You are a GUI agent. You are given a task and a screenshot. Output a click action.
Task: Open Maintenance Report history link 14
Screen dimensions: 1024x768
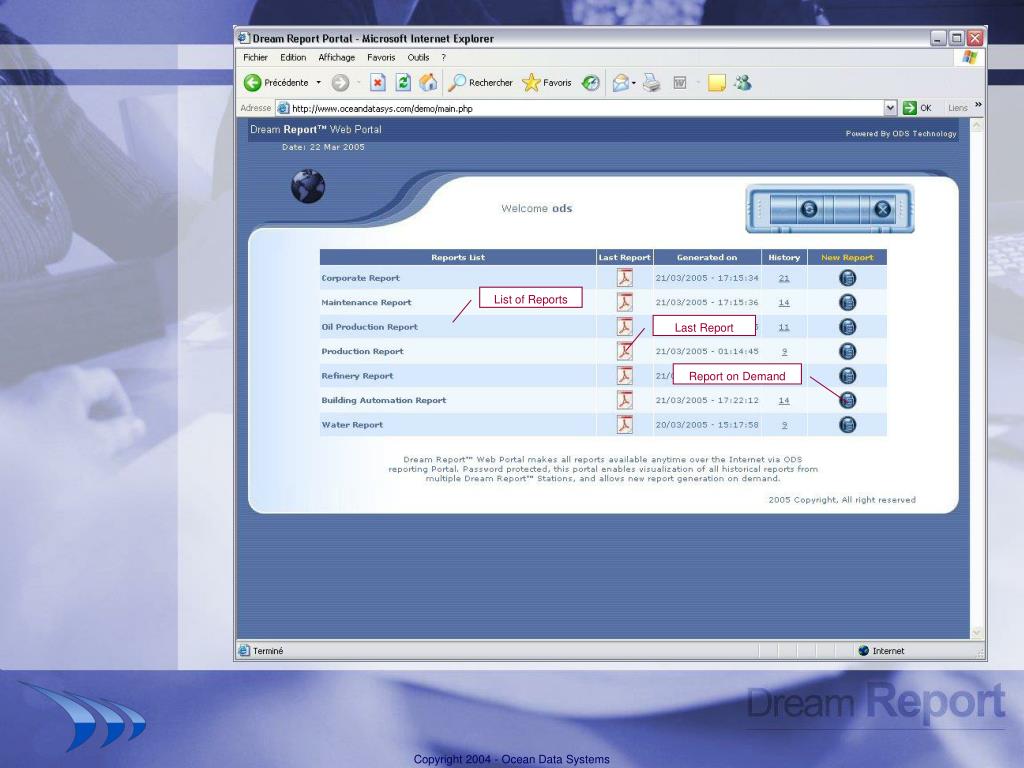point(784,302)
